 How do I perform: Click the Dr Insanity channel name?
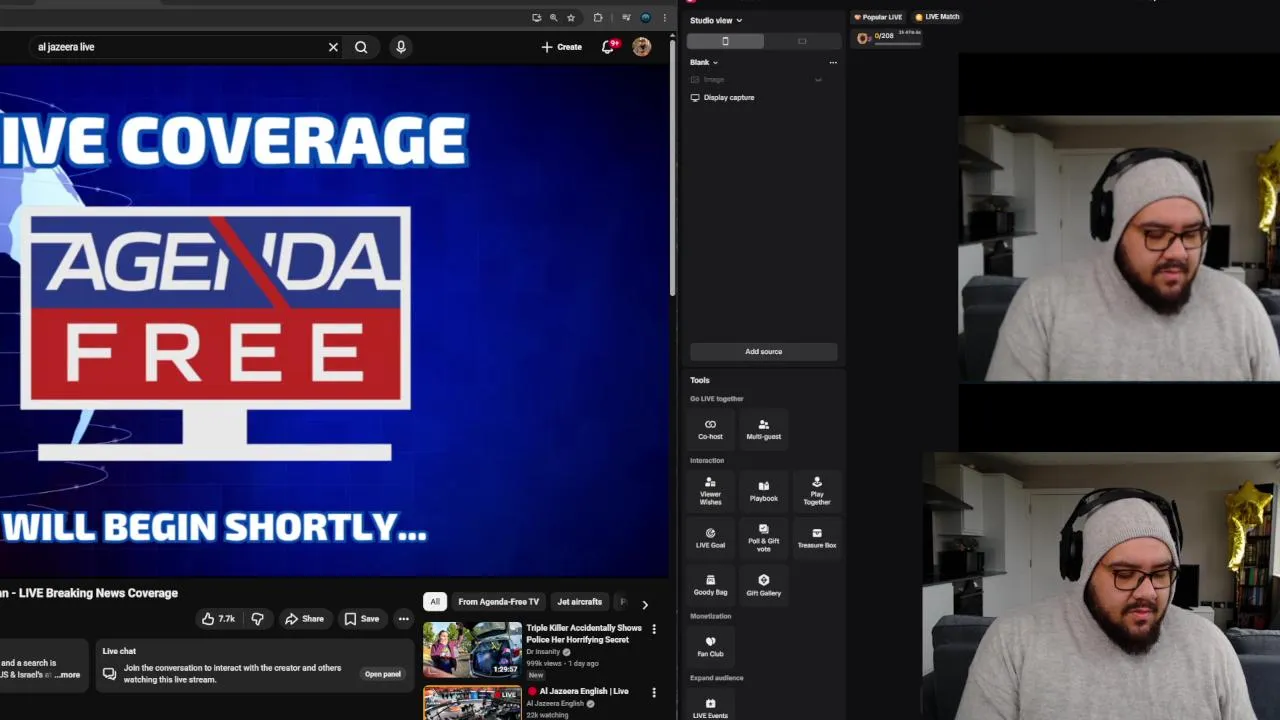point(543,652)
